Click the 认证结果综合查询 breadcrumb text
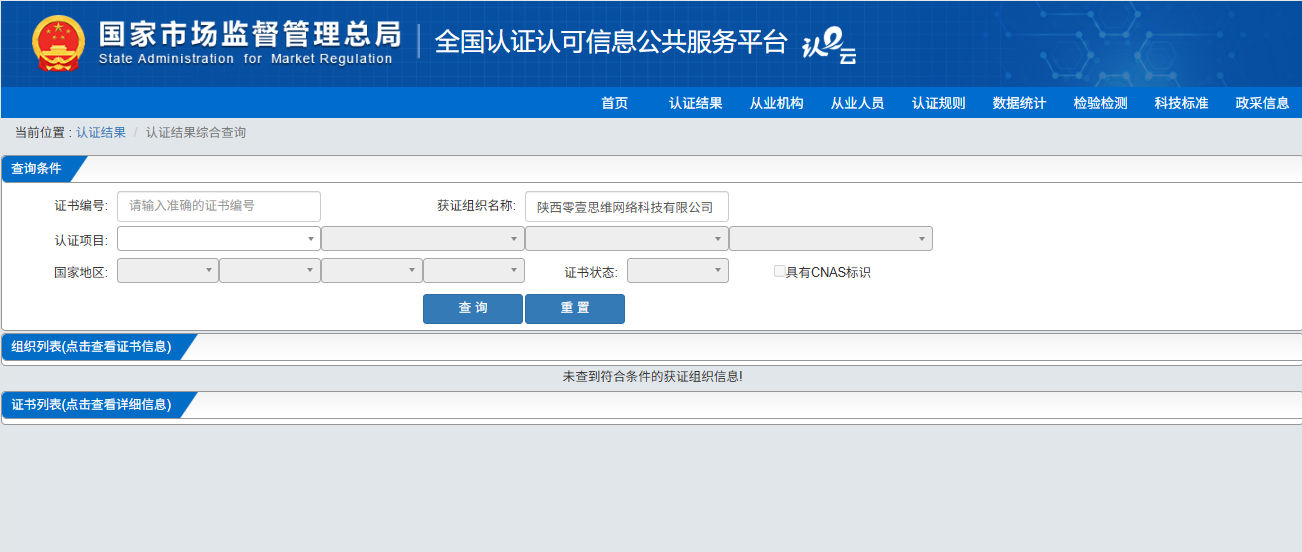1302x552 pixels. (196, 132)
